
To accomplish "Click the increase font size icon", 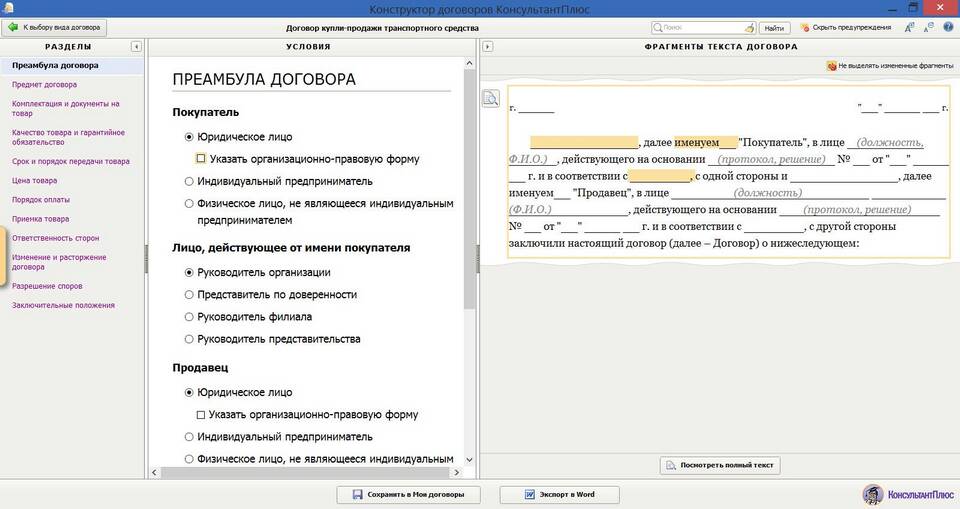I will point(909,28).
